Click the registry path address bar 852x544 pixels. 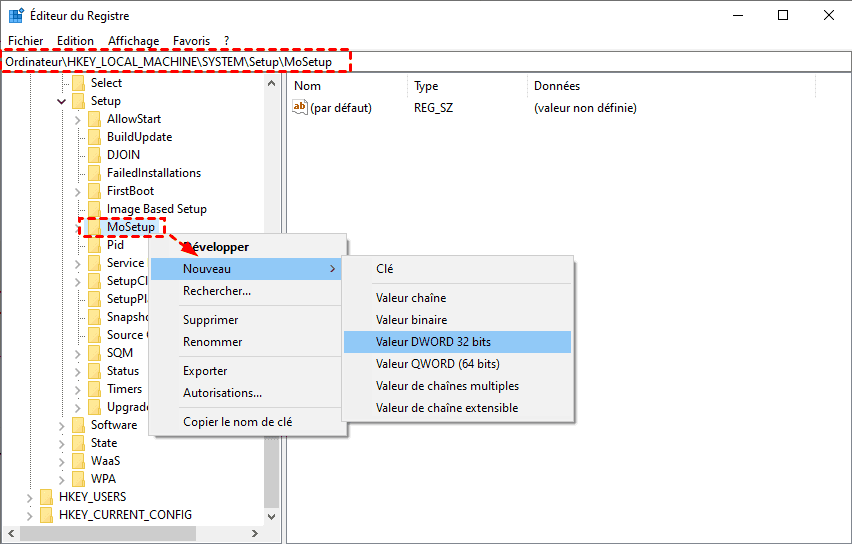click(426, 62)
